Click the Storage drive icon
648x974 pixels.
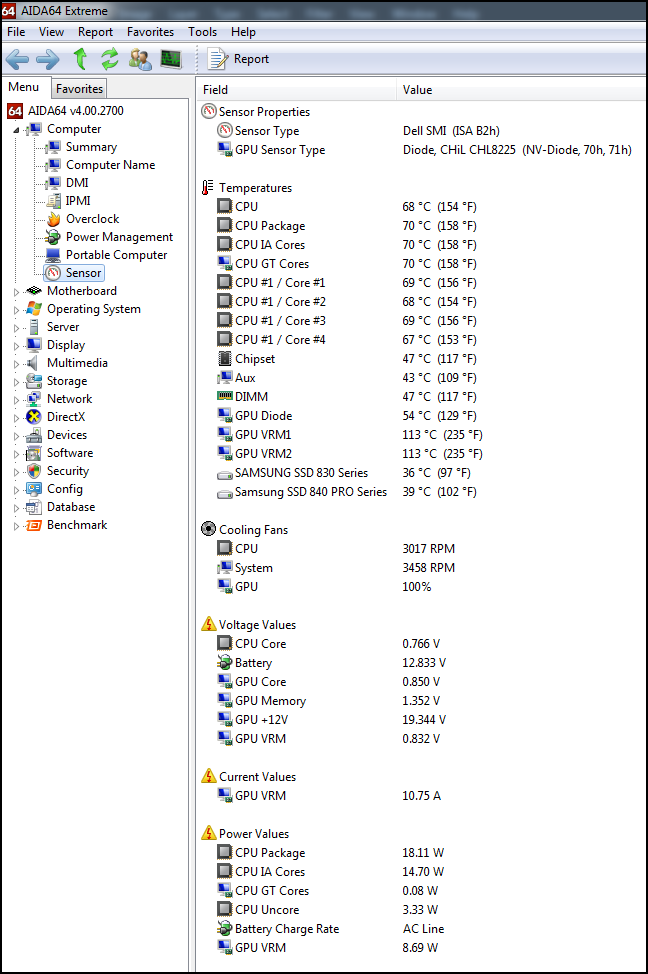click(34, 381)
